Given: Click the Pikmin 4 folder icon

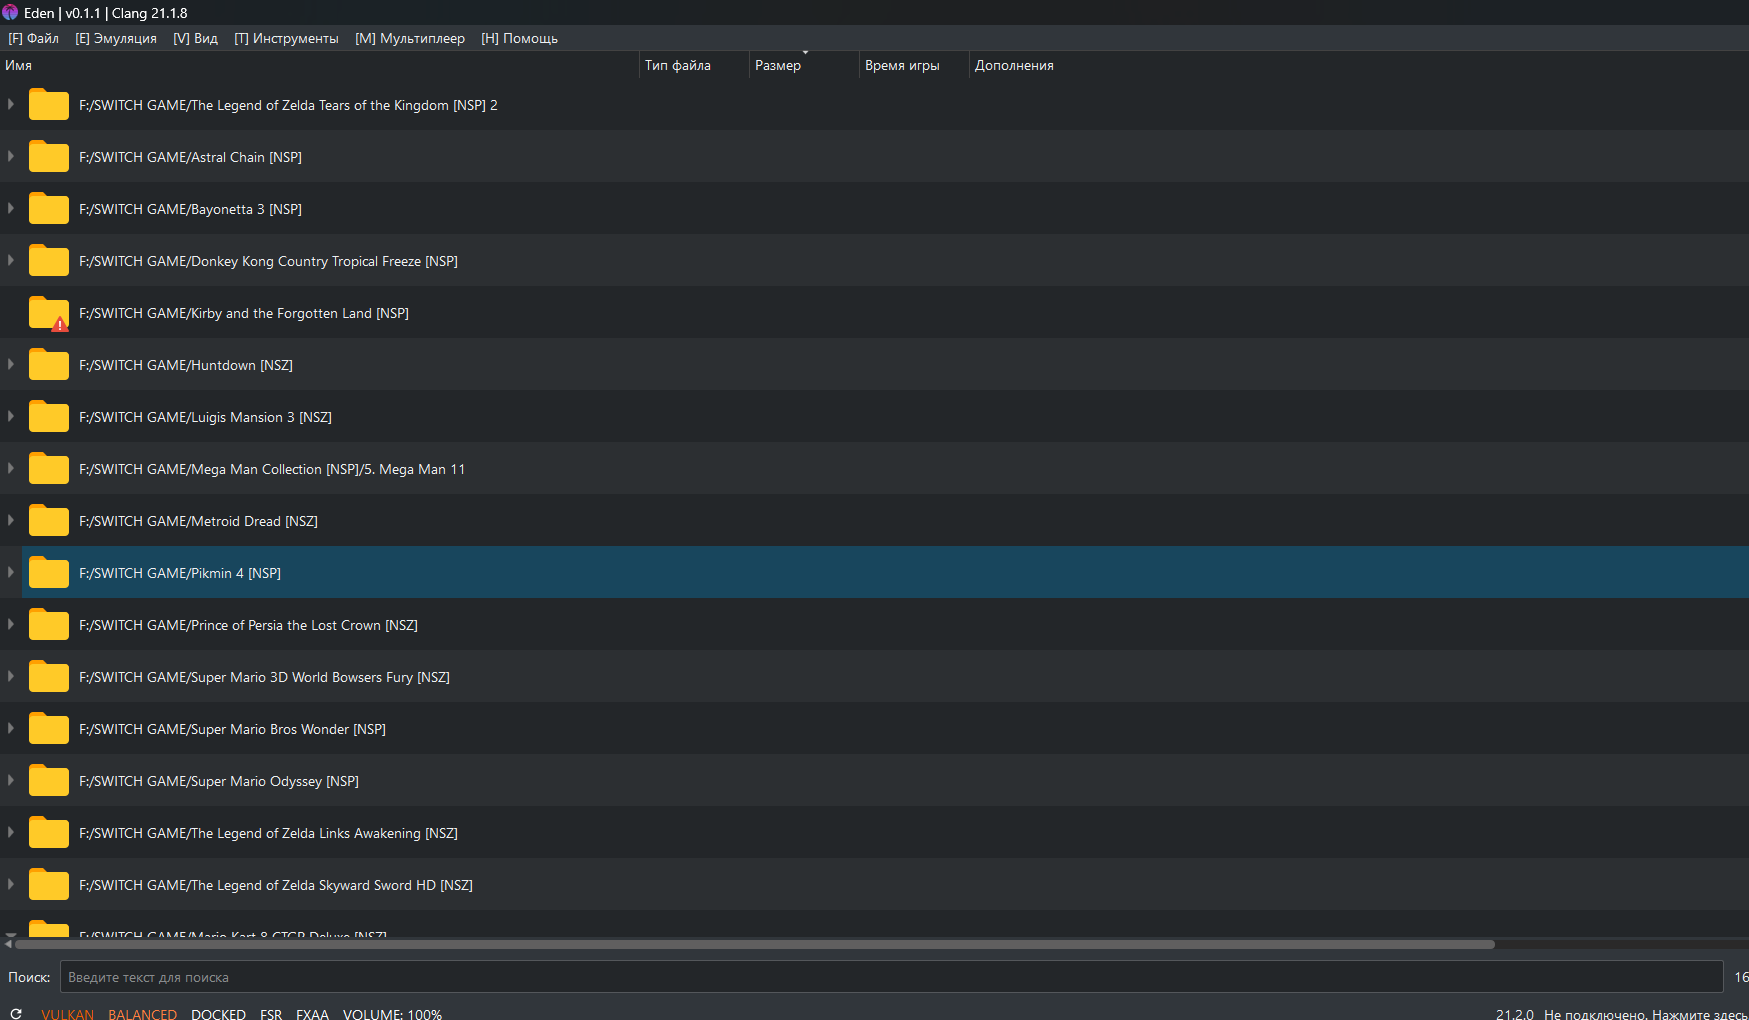Looking at the screenshot, I should click(x=48, y=573).
